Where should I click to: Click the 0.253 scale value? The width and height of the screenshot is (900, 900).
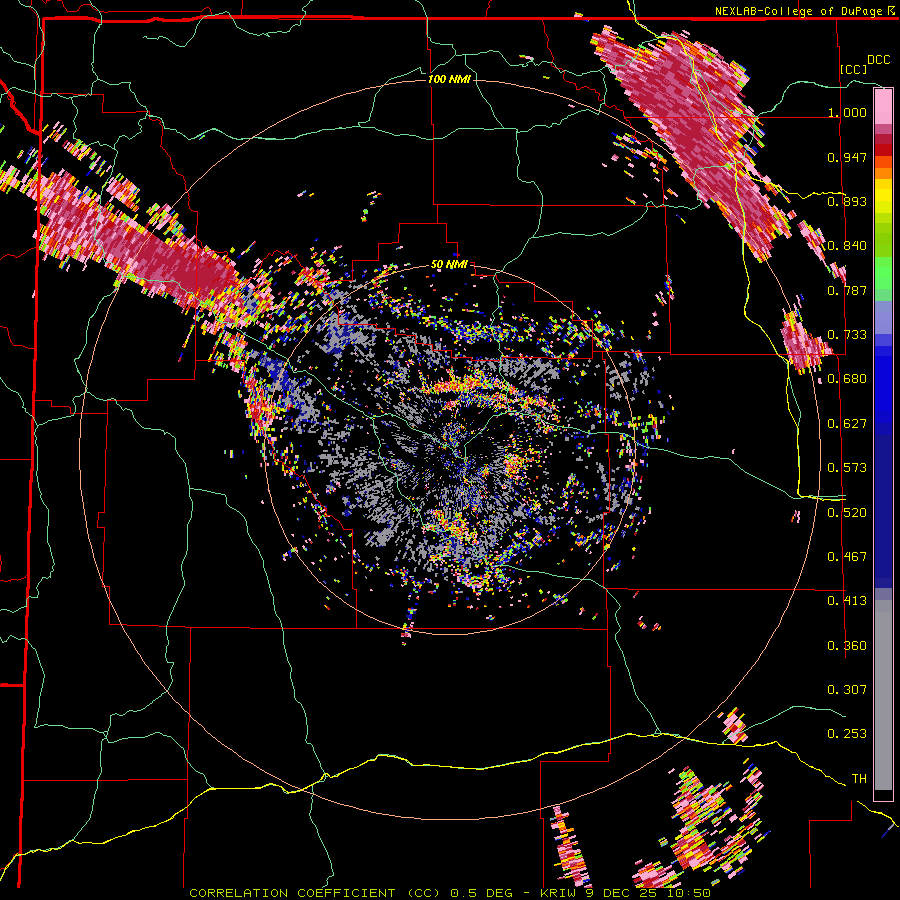(847, 734)
